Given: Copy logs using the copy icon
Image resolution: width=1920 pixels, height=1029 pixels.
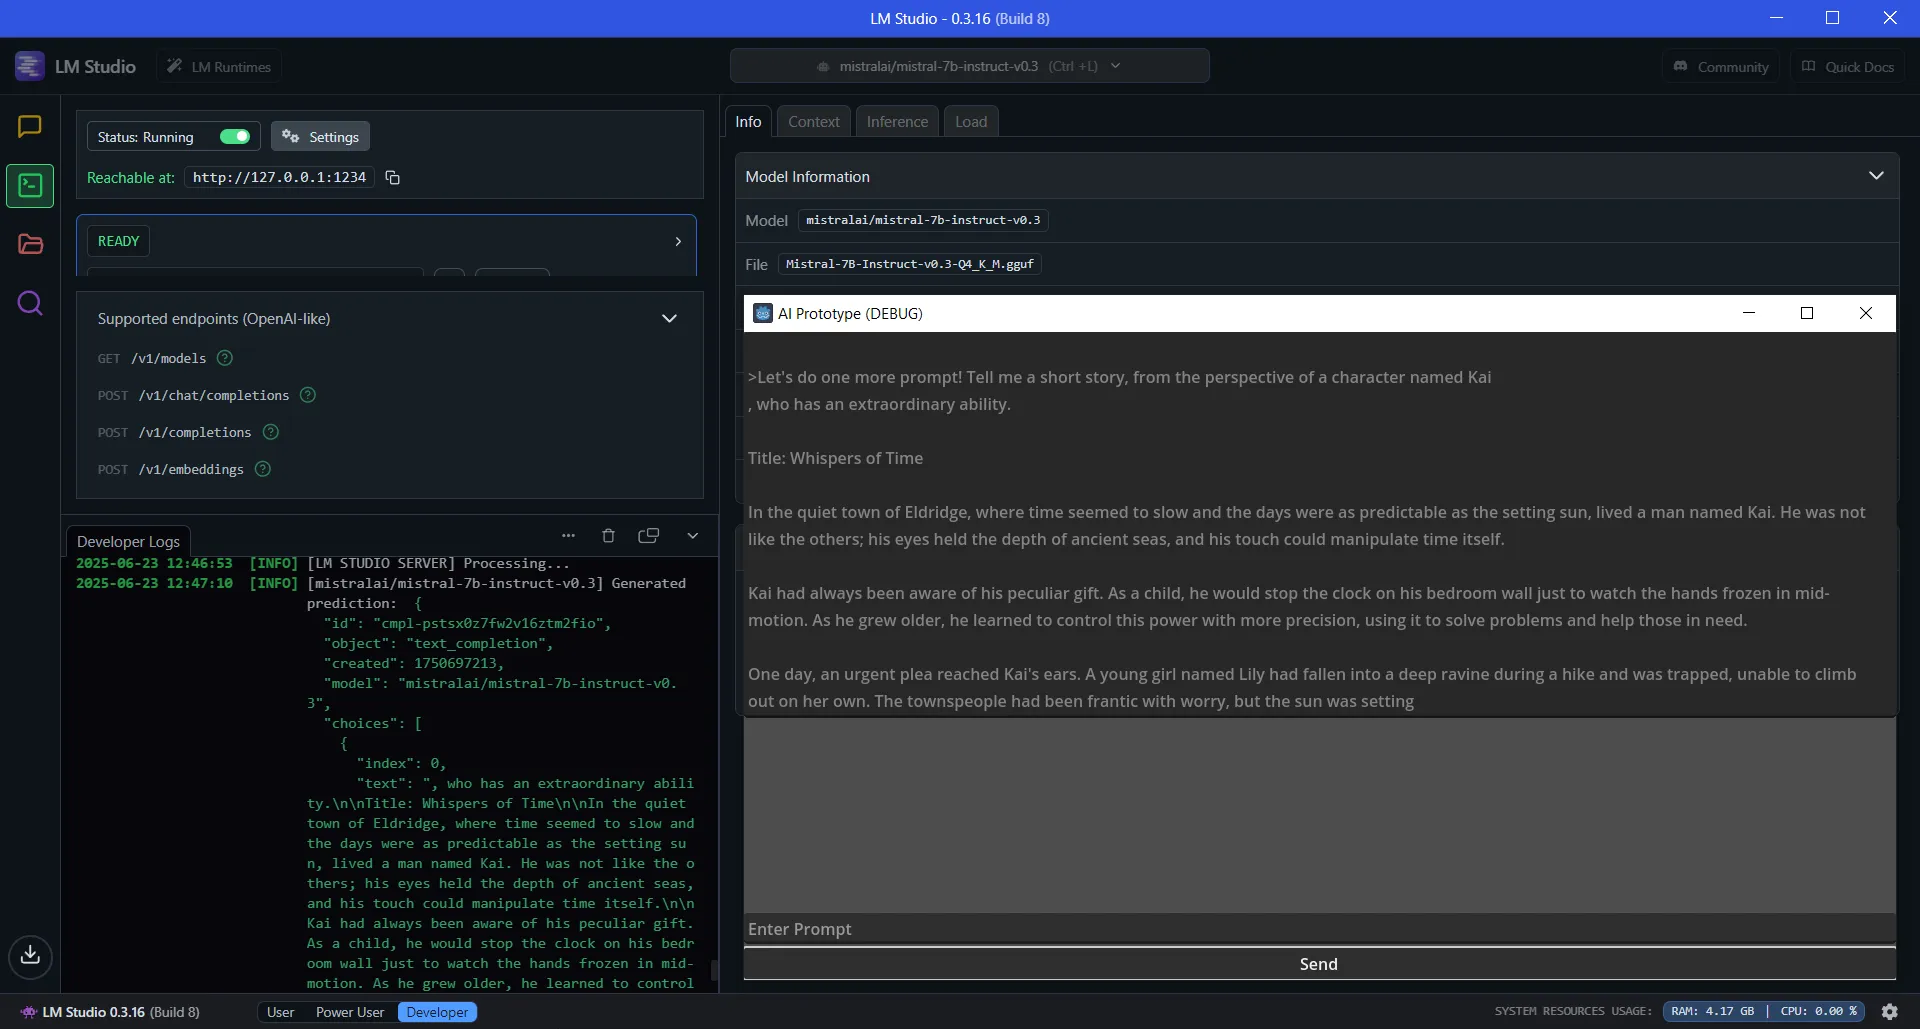Looking at the screenshot, I should (649, 535).
